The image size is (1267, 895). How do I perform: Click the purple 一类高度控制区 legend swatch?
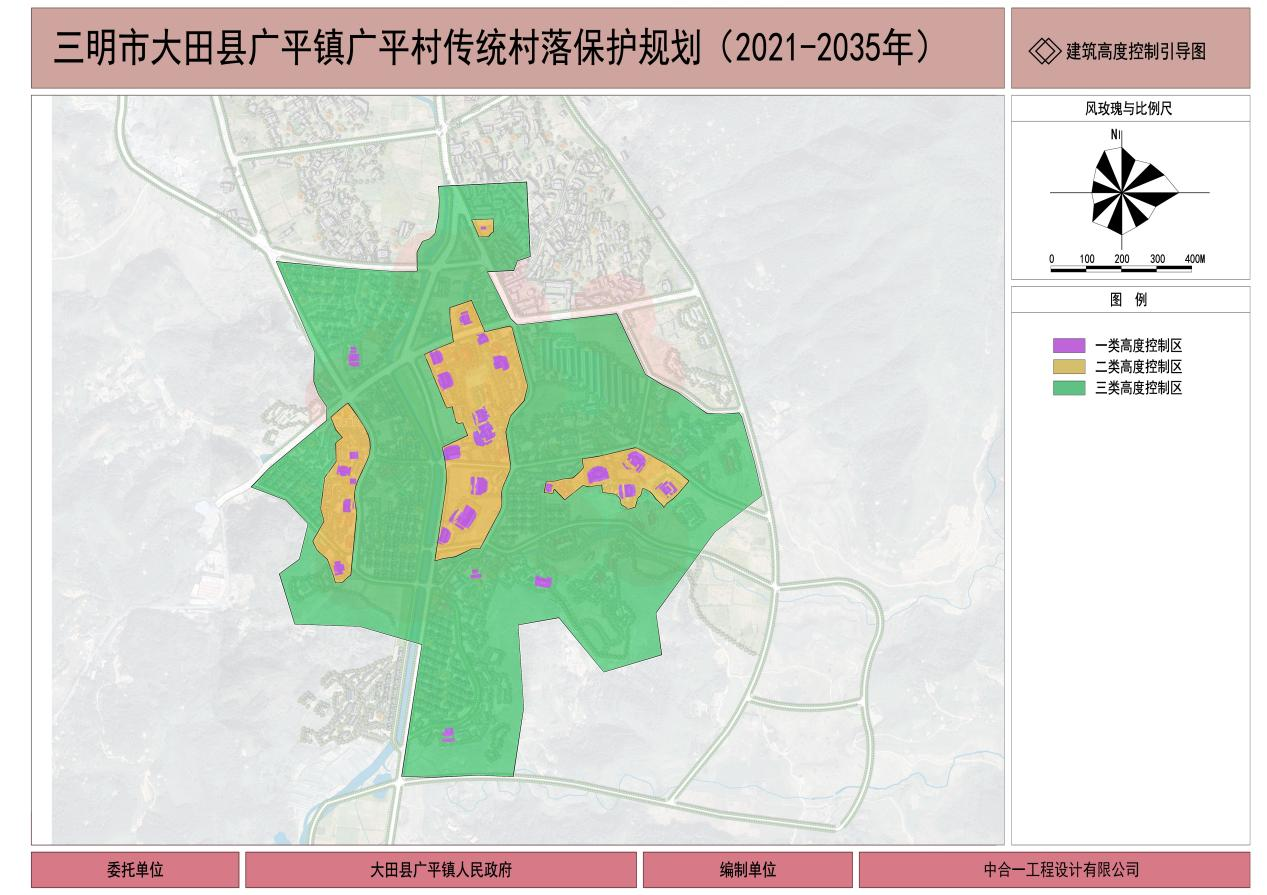[x=1068, y=346]
